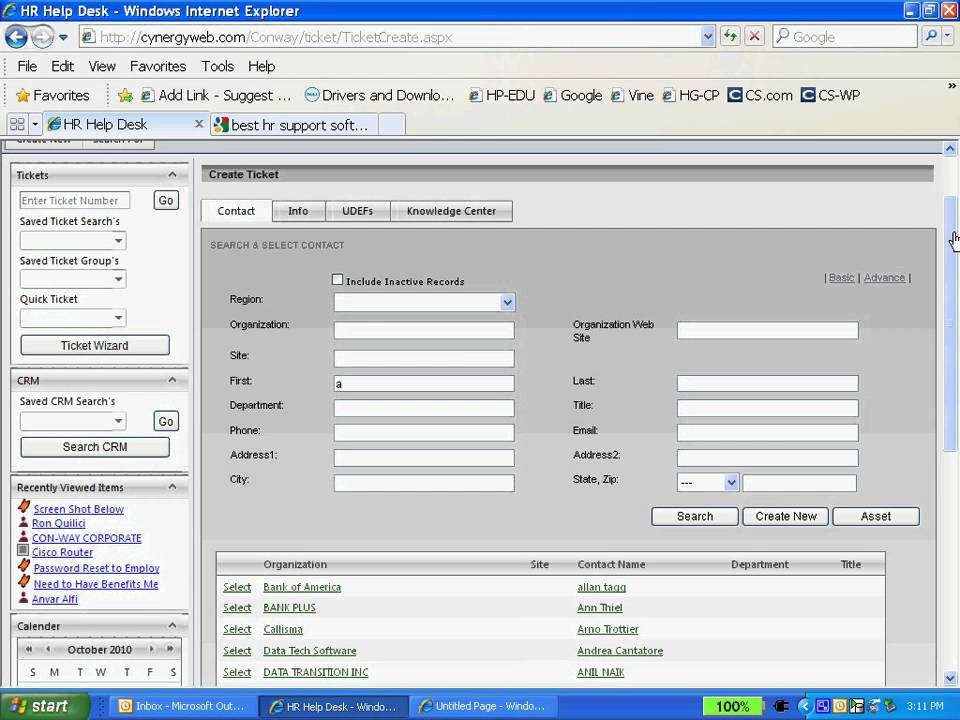Screen dimensions: 960x720
Task: Click the person icon beside Anvar Alfi
Action: pyautogui.click(x=23, y=598)
